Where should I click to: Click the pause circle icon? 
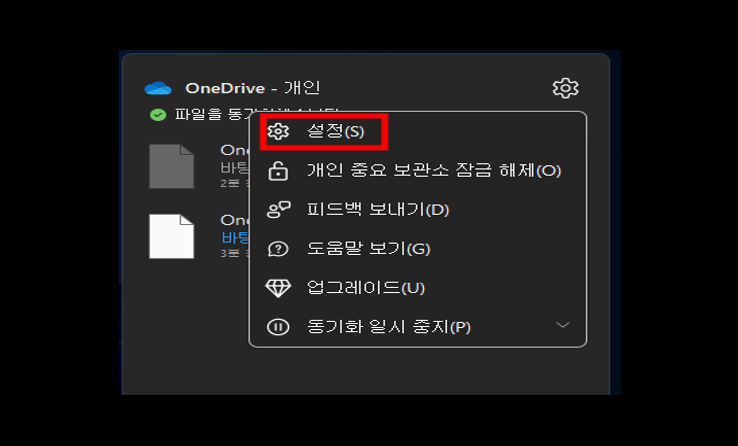click(278, 327)
